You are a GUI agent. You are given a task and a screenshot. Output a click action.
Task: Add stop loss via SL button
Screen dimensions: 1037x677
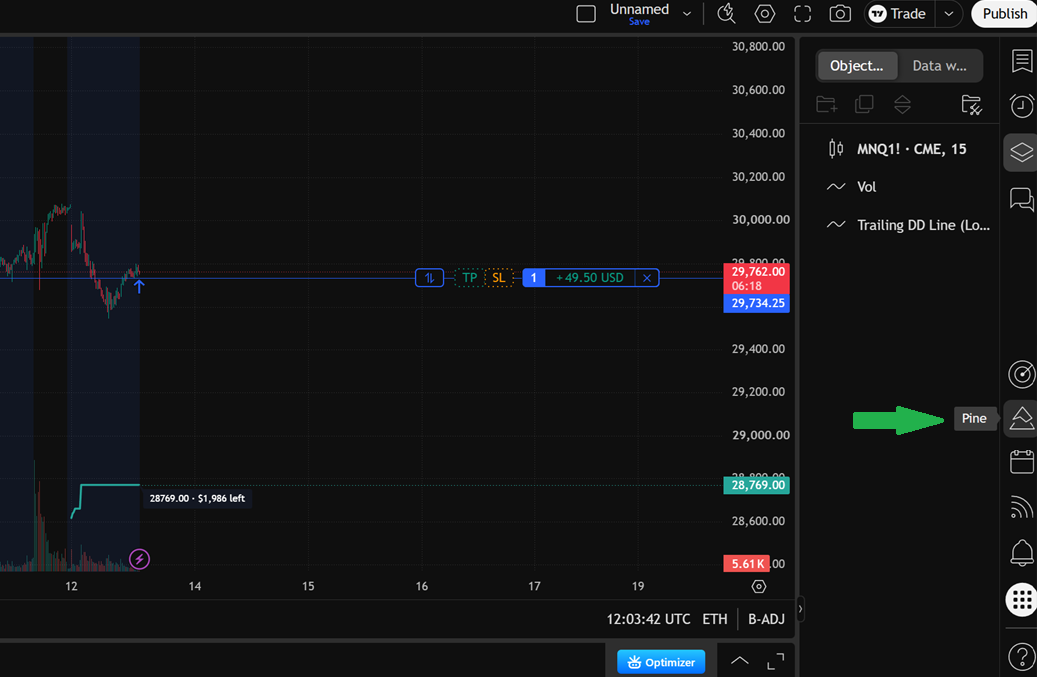pyautogui.click(x=499, y=278)
